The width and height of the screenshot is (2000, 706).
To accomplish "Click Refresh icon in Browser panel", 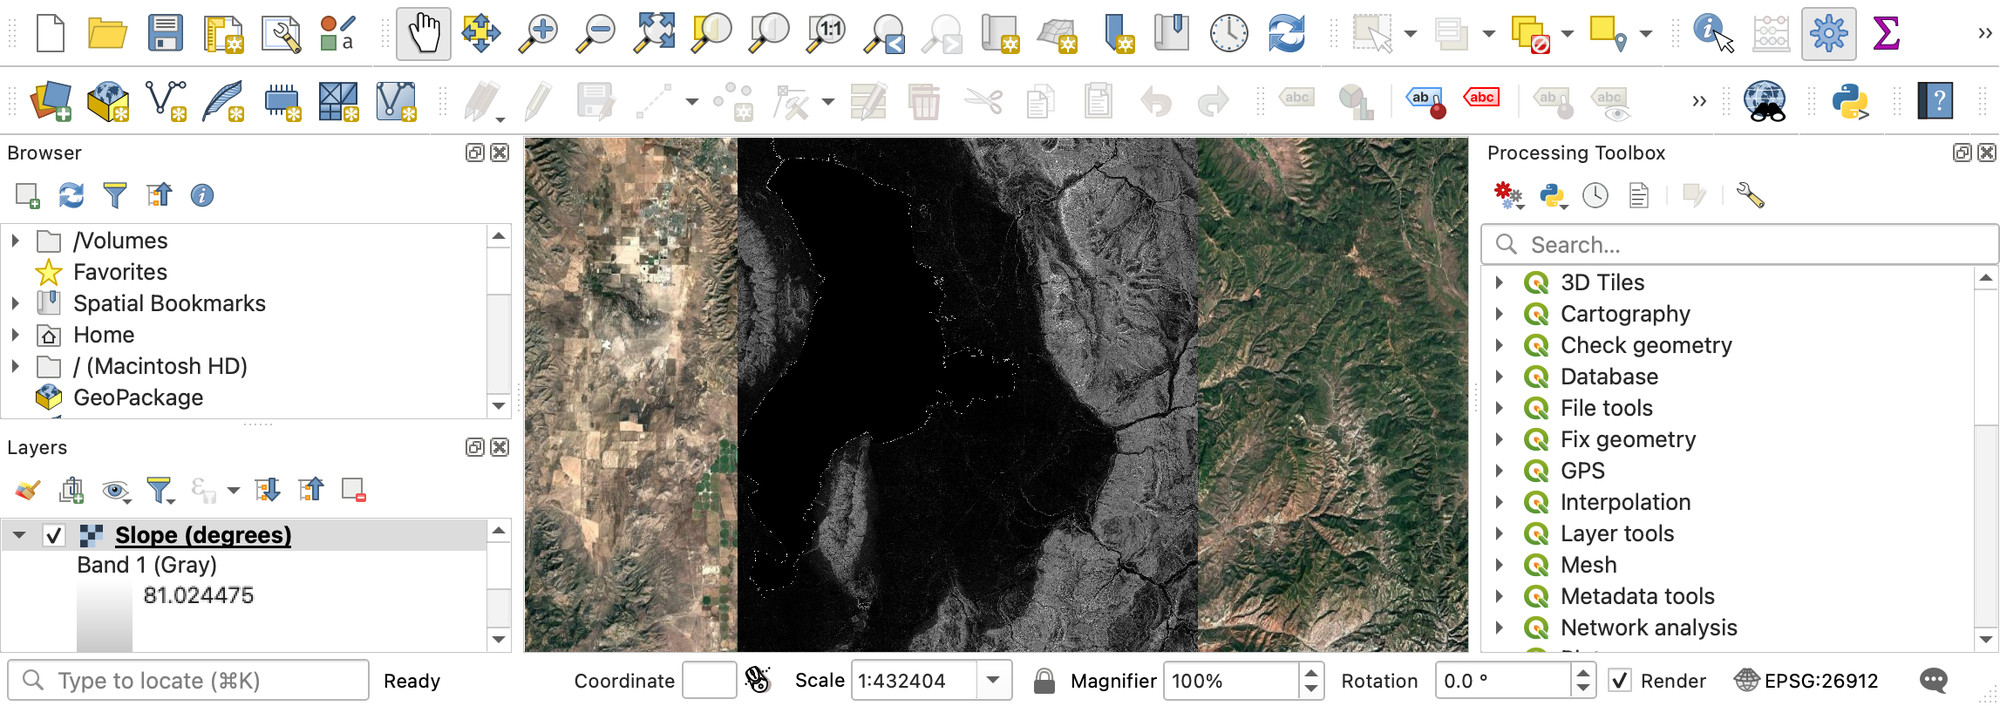I will [x=71, y=195].
